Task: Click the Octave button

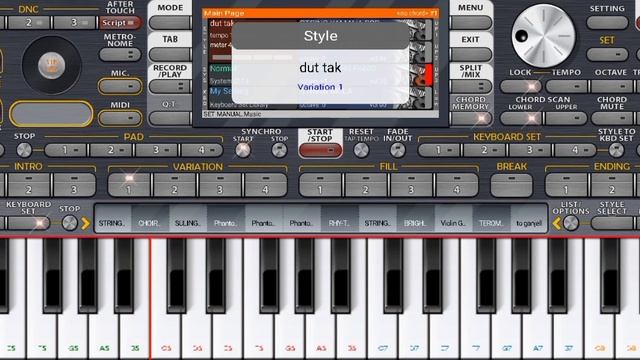Action: click(611, 86)
